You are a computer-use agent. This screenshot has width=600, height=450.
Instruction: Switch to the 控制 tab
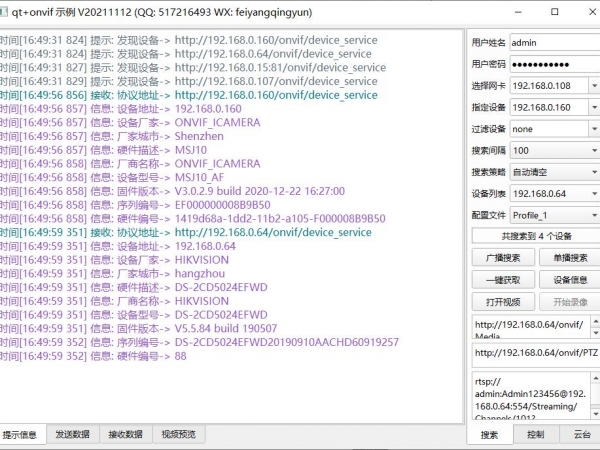pyautogui.click(x=535, y=435)
